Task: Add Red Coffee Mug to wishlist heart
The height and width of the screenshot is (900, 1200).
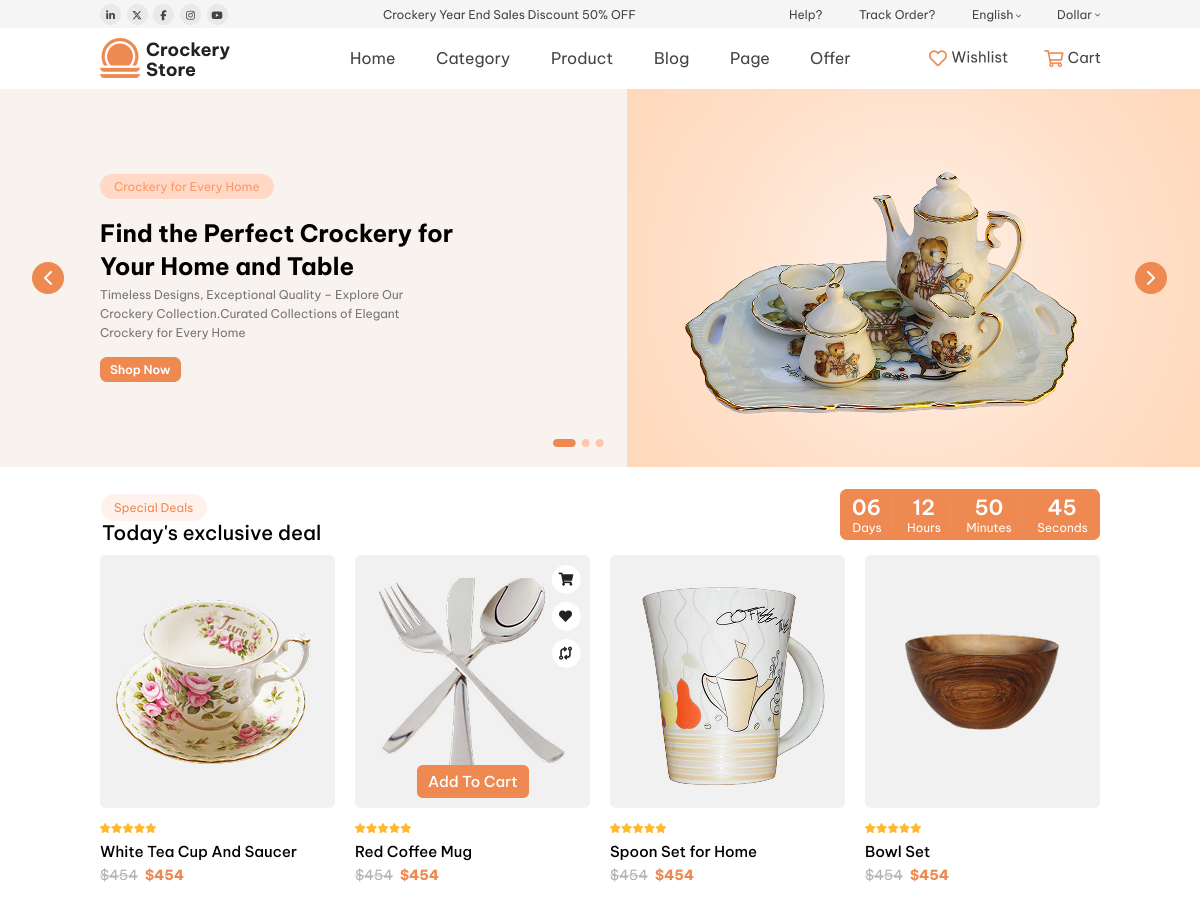Action: (x=565, y=616)
